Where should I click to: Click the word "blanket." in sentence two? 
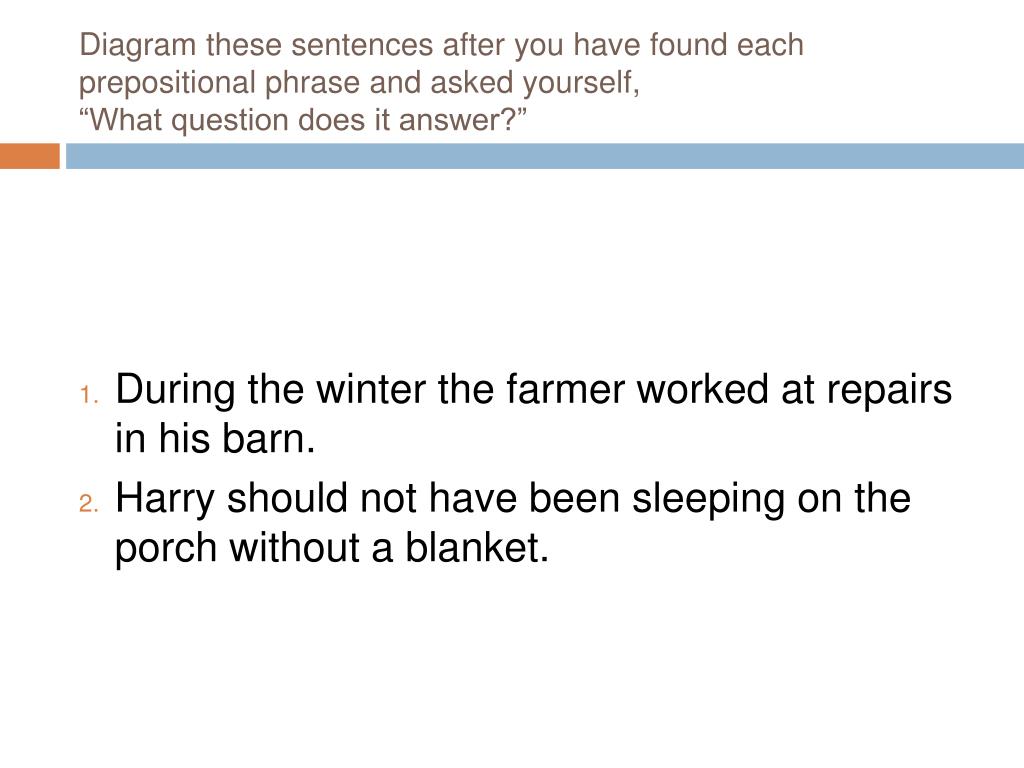point(477,547)
